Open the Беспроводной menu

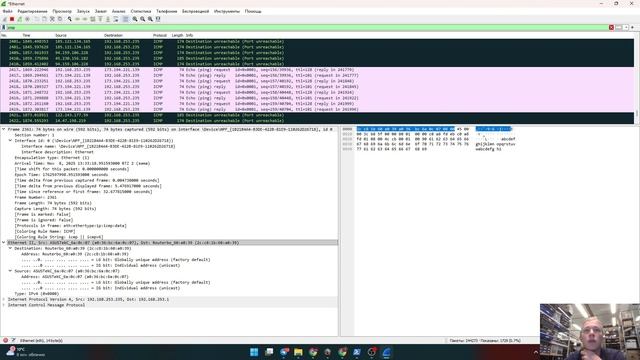(x=196, y=11)
